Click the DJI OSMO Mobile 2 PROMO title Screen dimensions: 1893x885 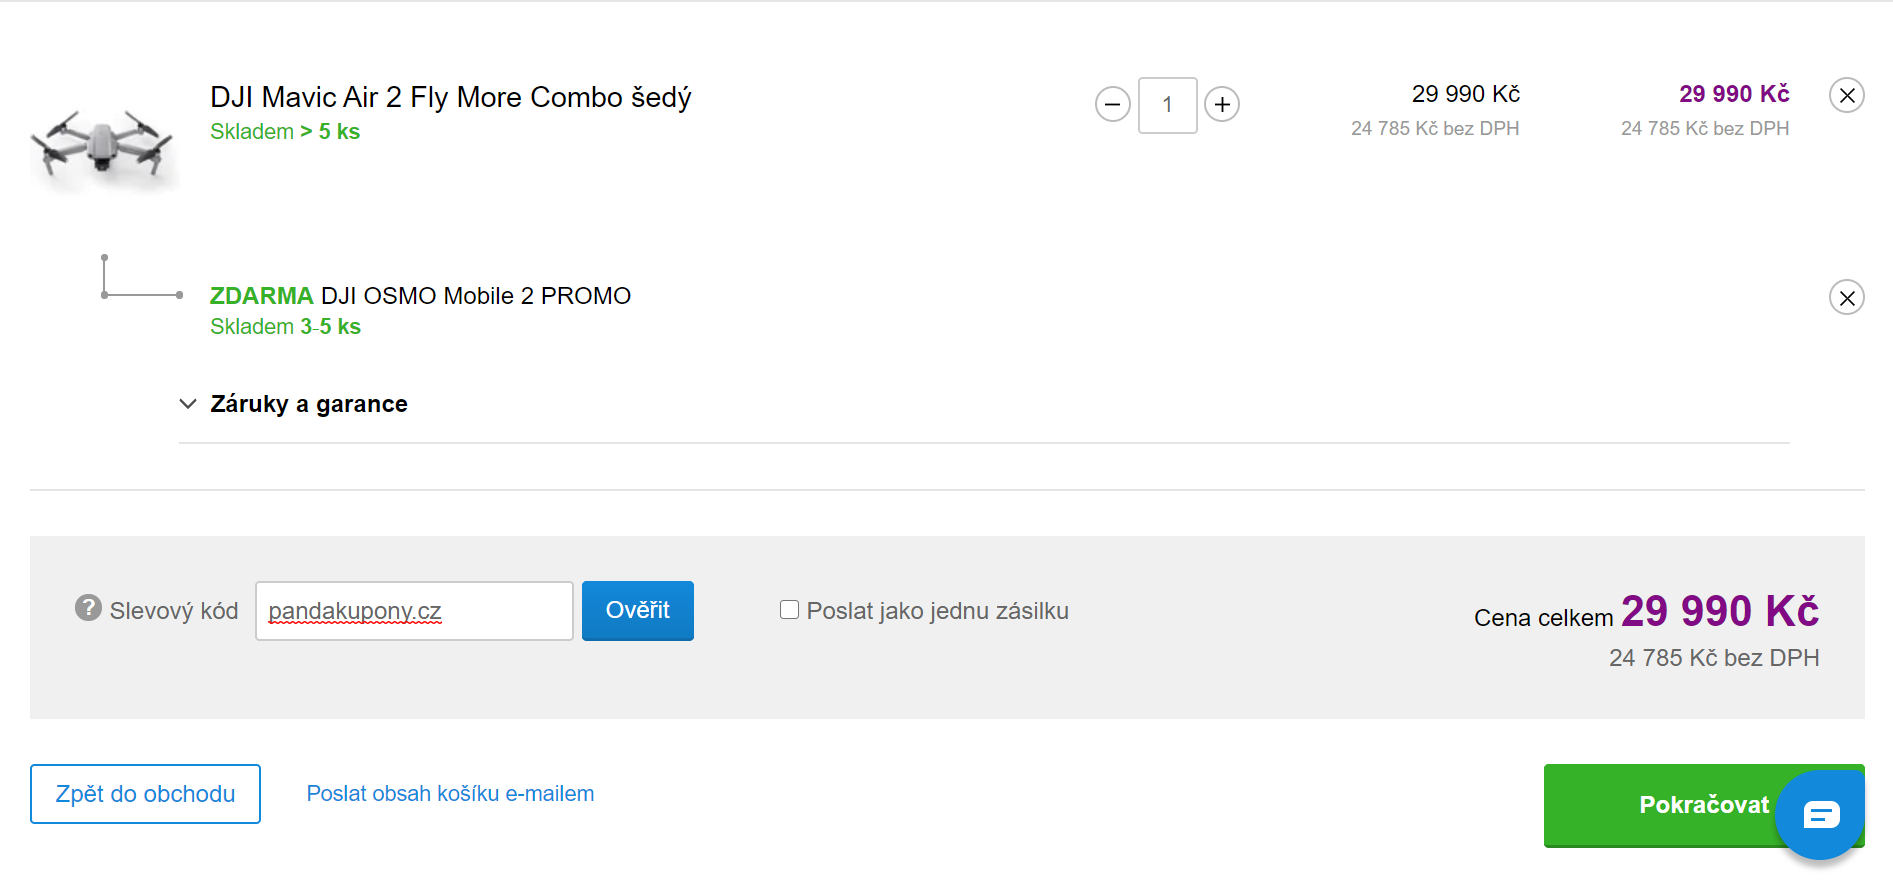coord(475,296)
